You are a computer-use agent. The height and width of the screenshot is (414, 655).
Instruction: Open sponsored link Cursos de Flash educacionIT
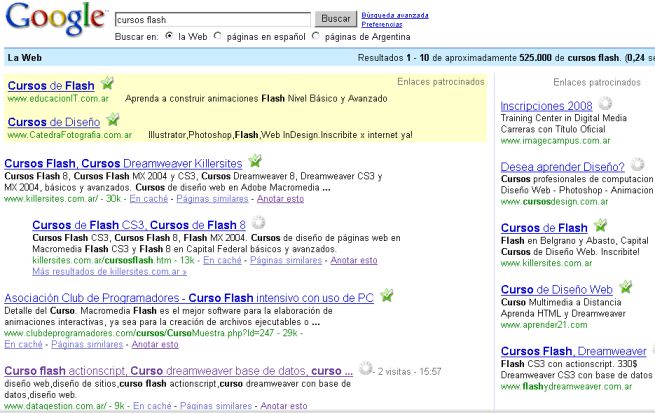(x=51, y=86)
